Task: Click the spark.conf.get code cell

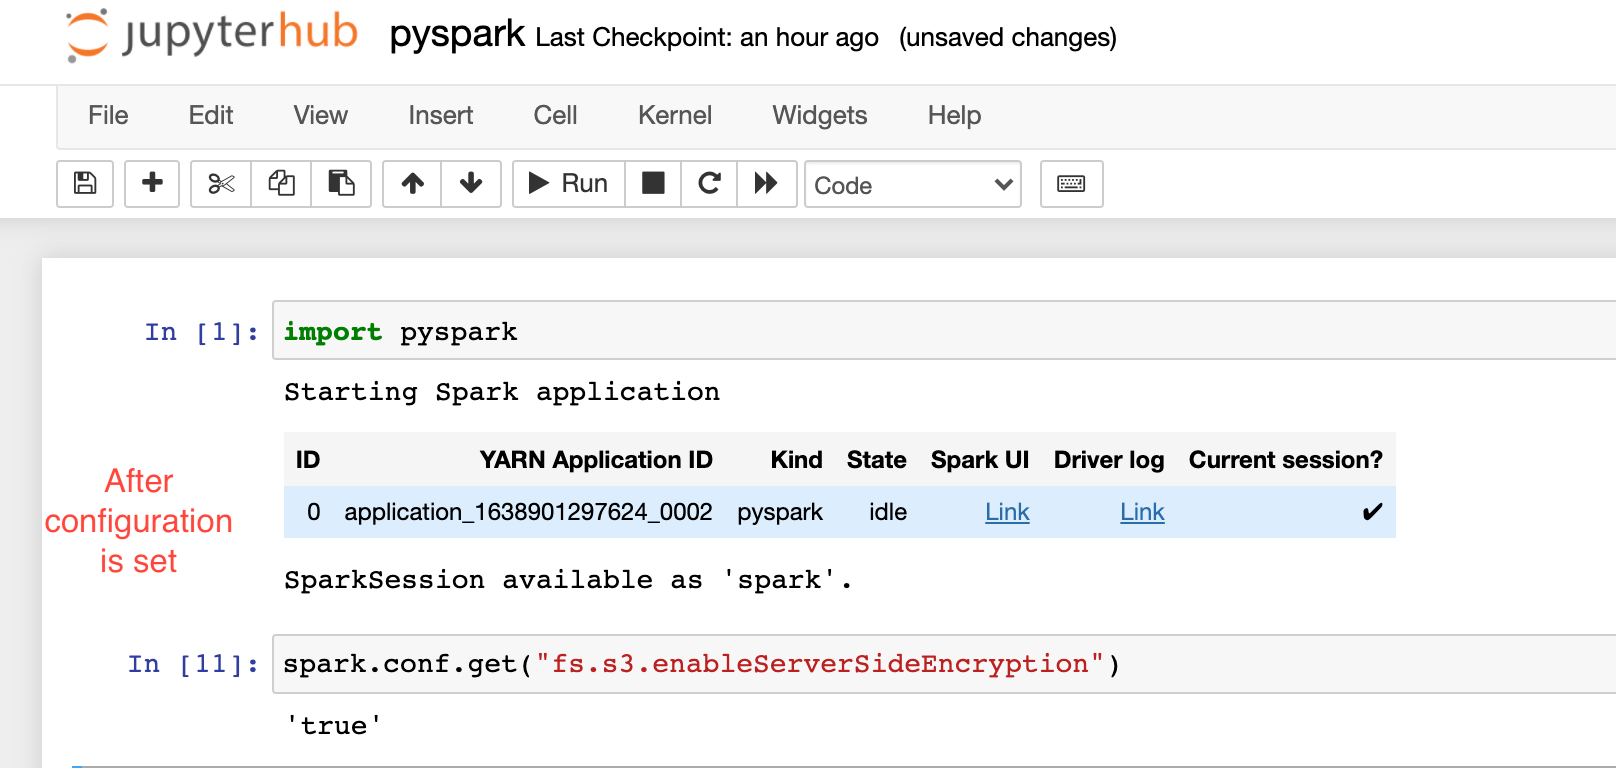Action: (944, 664)
